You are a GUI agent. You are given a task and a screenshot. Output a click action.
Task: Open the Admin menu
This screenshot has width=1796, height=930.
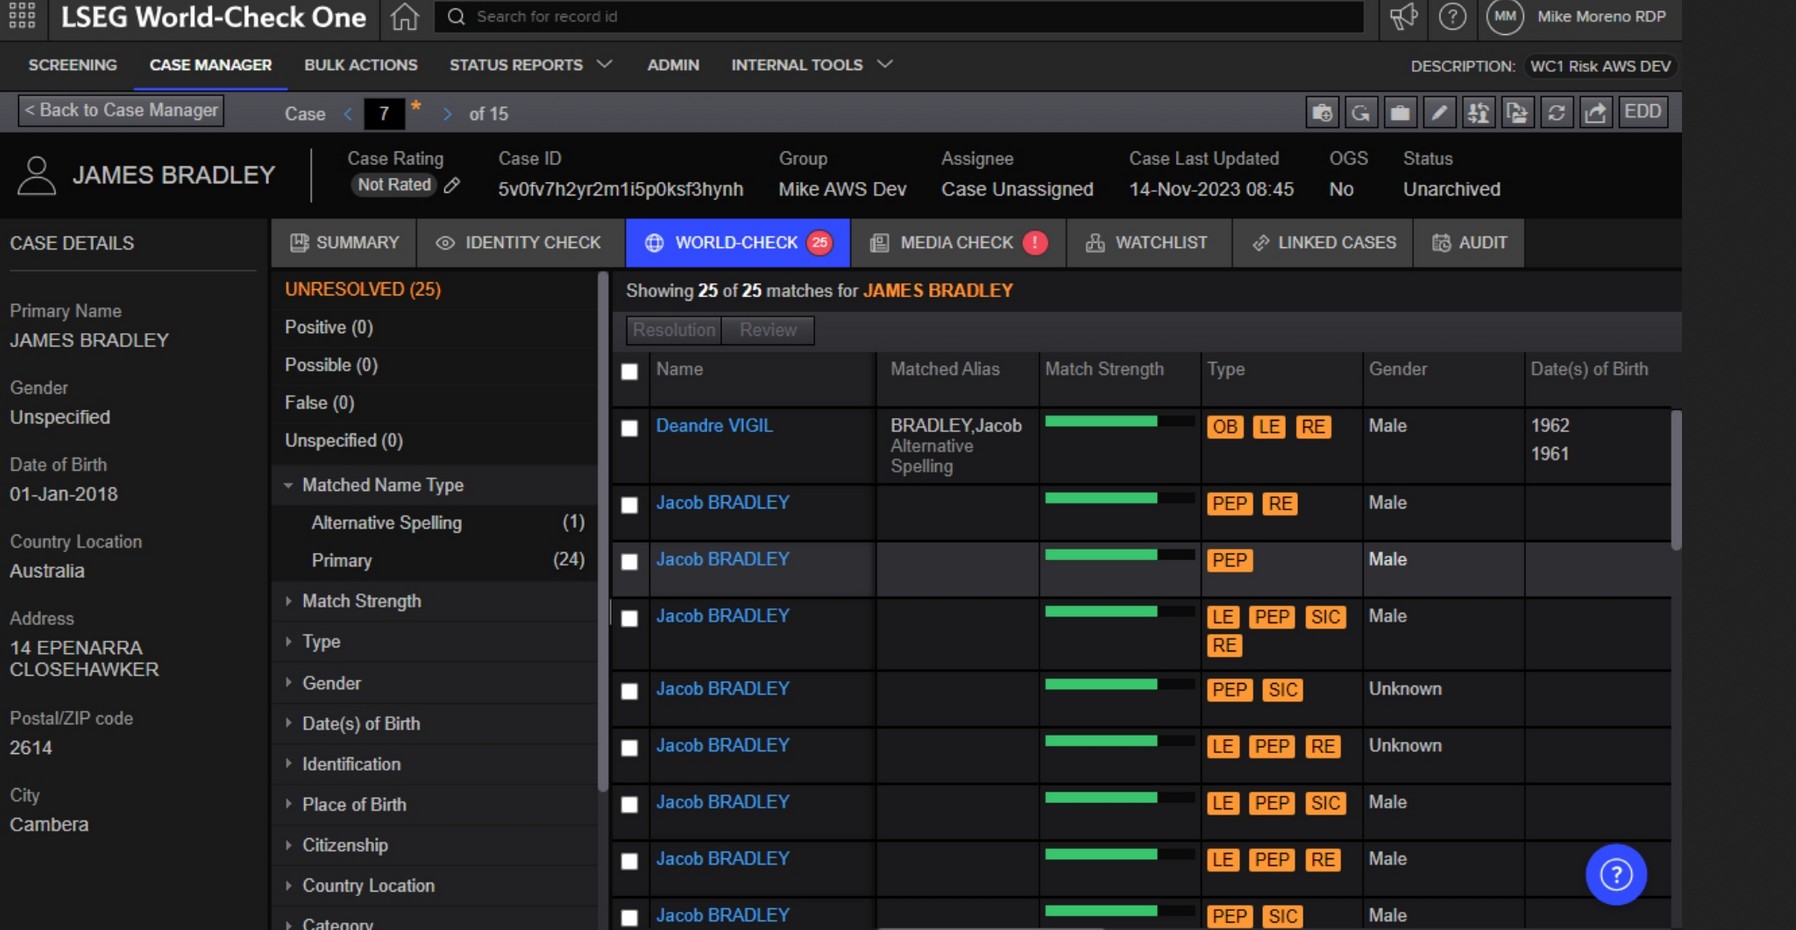(673, 65)
